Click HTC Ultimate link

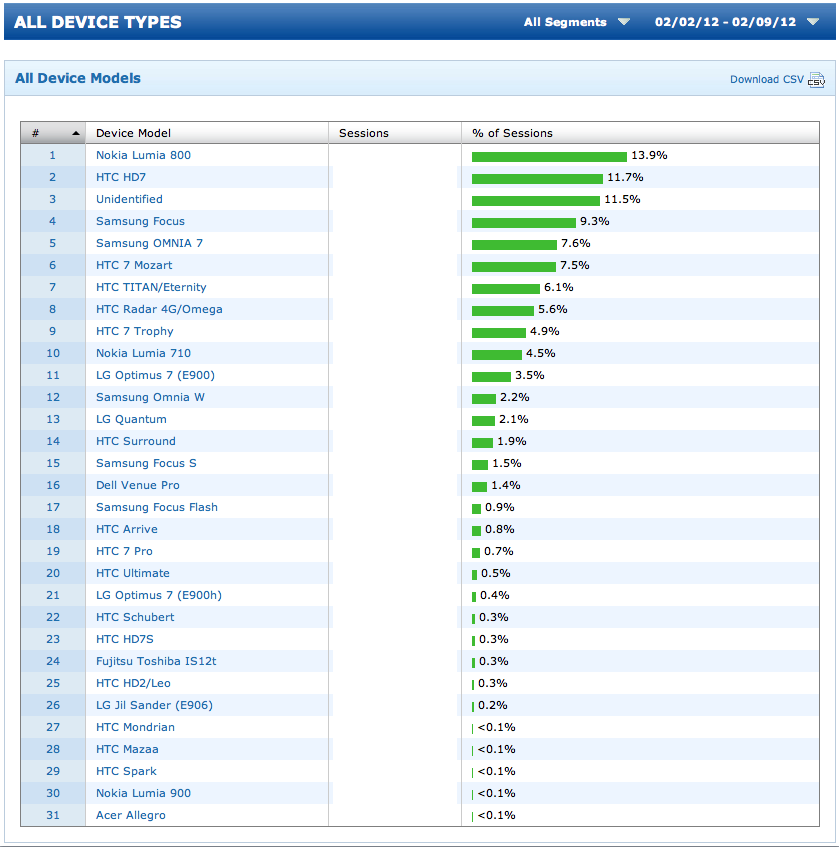tap(132, 573)
